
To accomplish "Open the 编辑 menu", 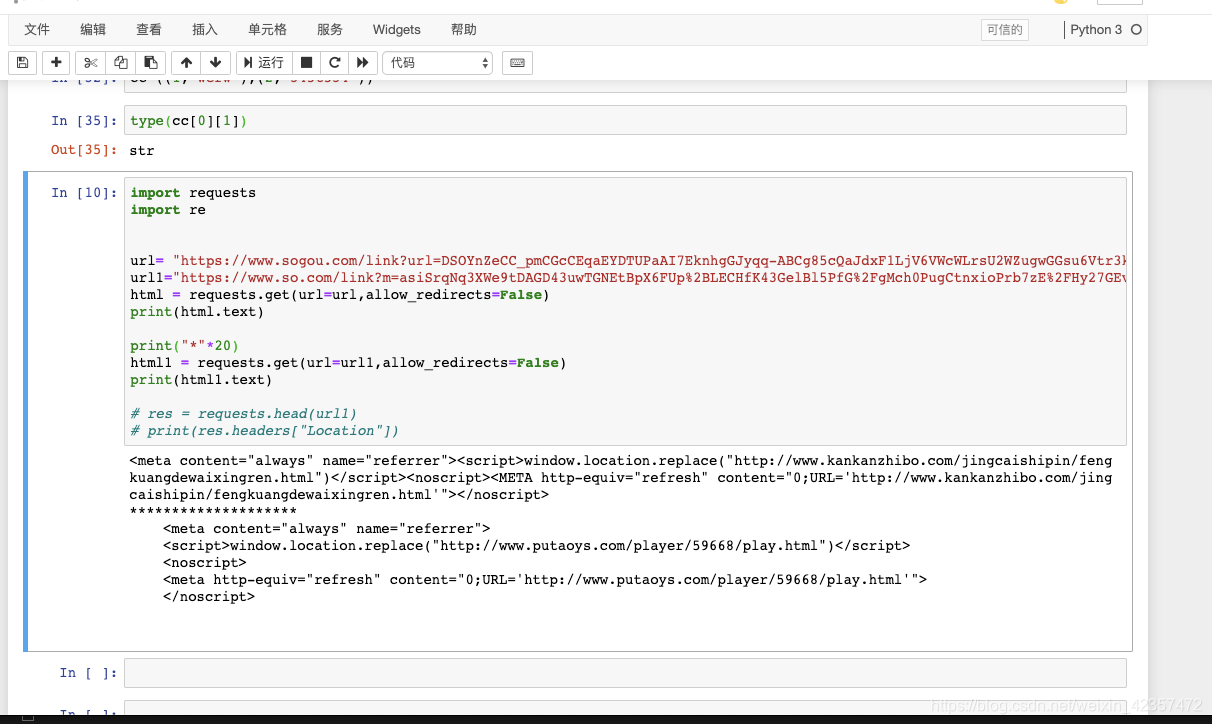I will point(93,30).
